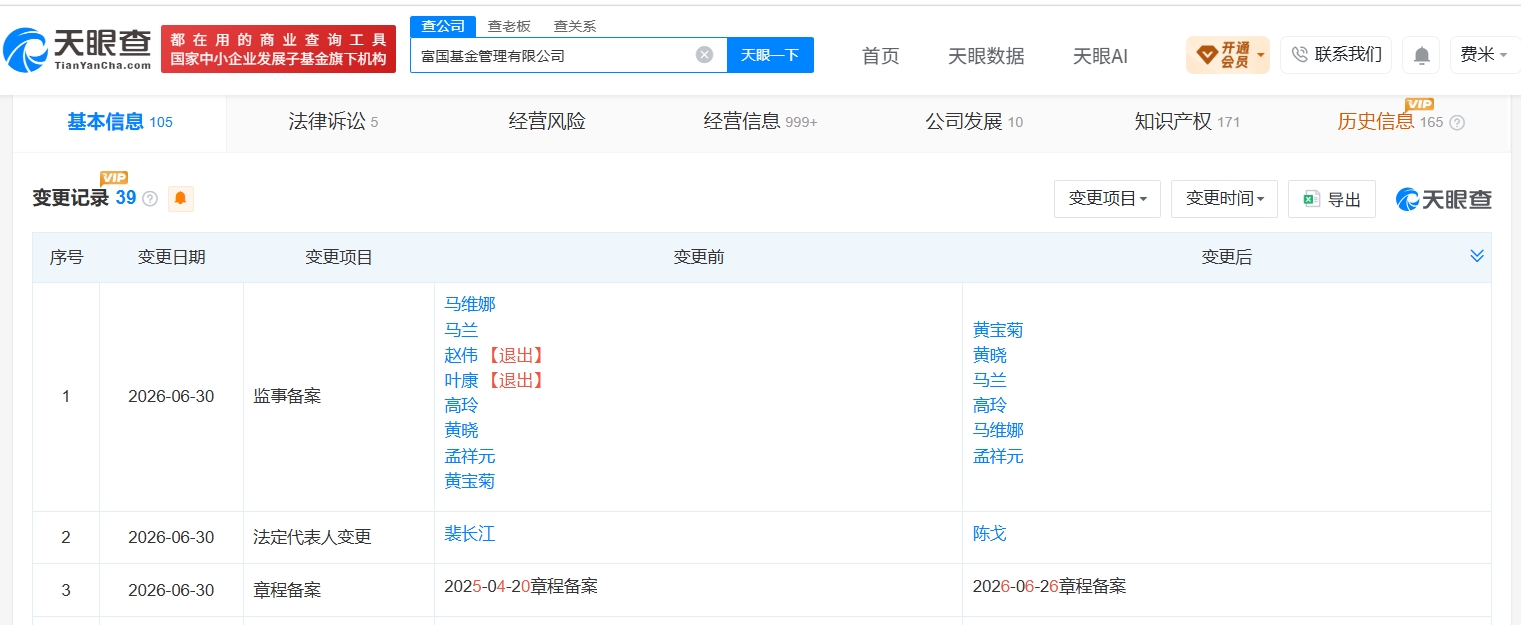Open 叶康 marked 退出
This screenshot has height=625, width=1521.
click(x=461, y=380)
